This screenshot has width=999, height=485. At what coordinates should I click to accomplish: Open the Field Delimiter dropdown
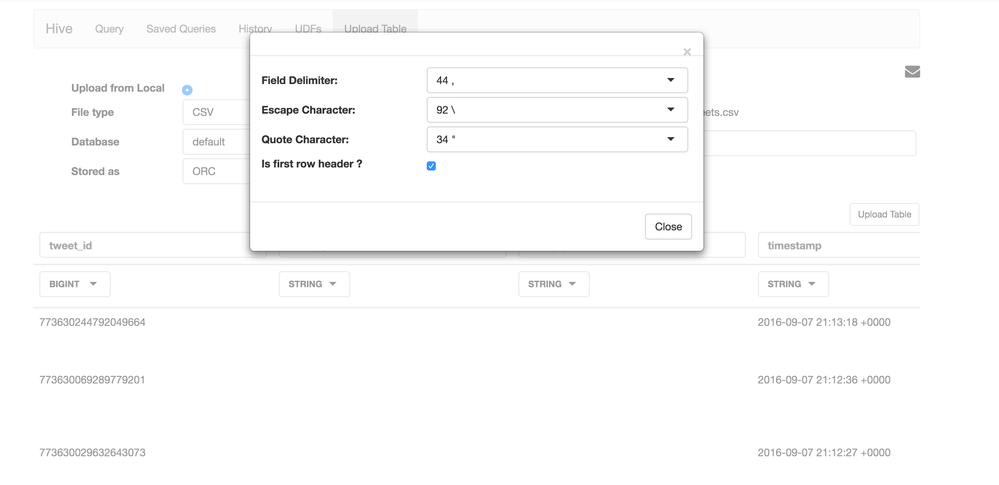557,80
